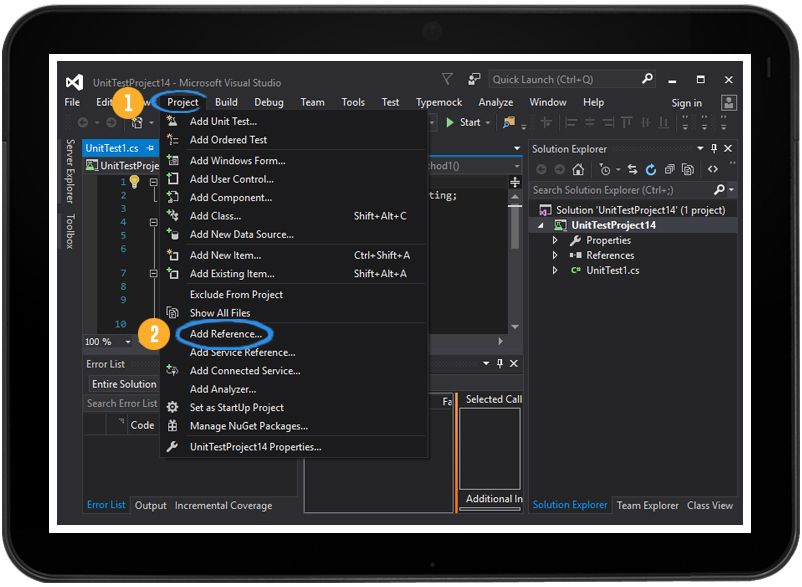Click the Code column header in Error List
The height and width of the screenshot is (587, 802).
coord(142,425)
